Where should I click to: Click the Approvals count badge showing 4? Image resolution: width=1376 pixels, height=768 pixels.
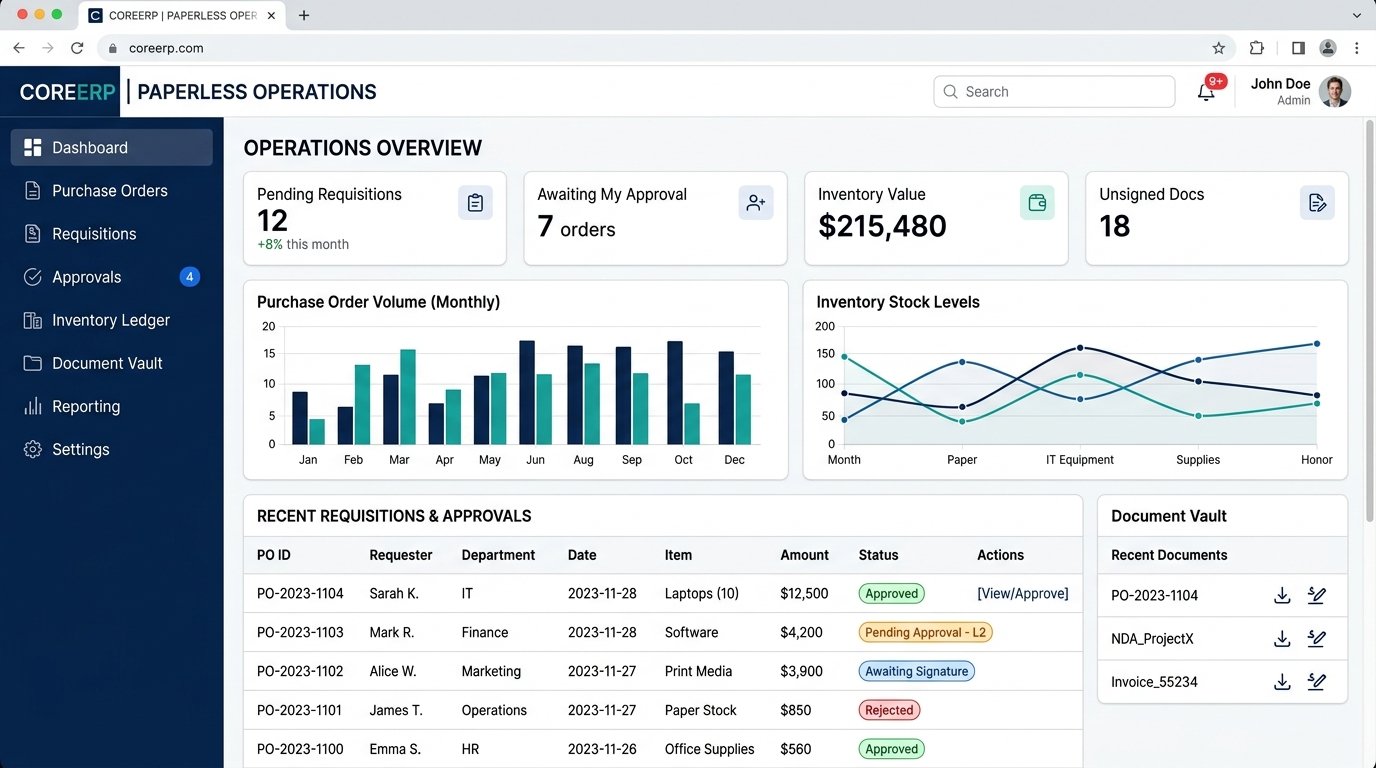pyautogui.click(x=190, y=277)
